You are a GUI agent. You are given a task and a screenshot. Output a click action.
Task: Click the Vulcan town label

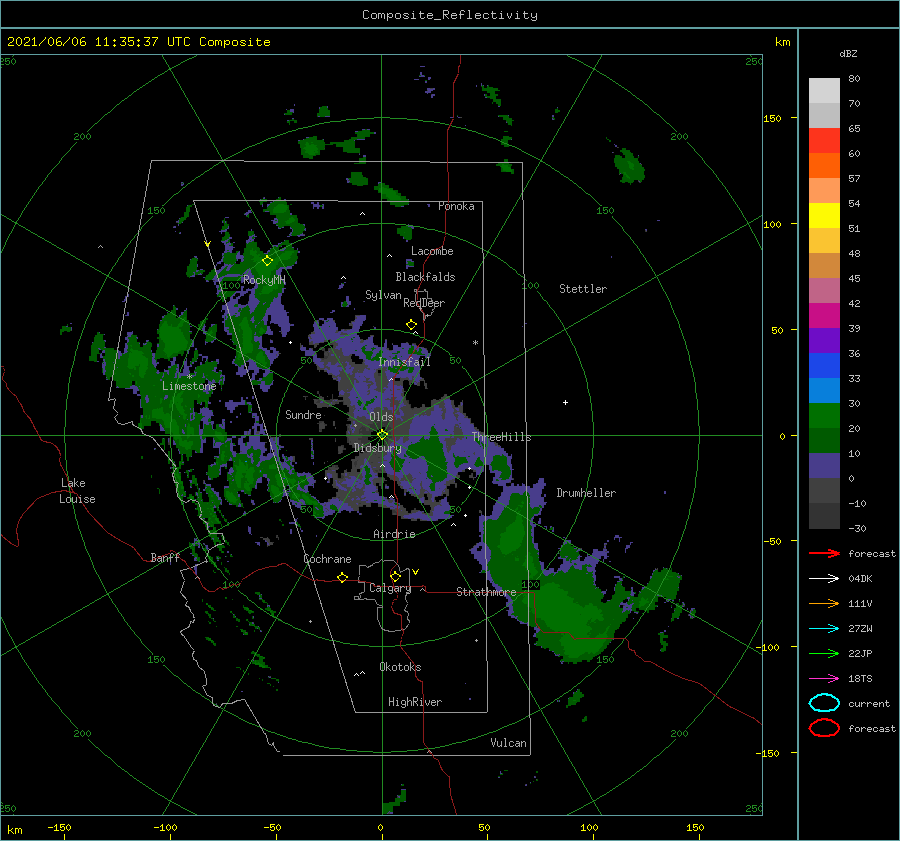tap(508, 742)
